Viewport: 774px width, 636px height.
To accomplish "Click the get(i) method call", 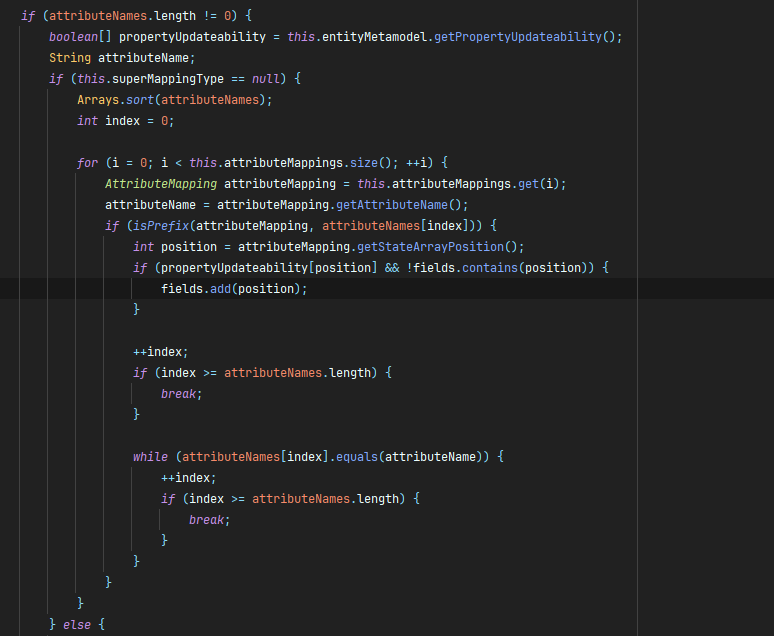I will pyautogui.click(x=539, y=184).
